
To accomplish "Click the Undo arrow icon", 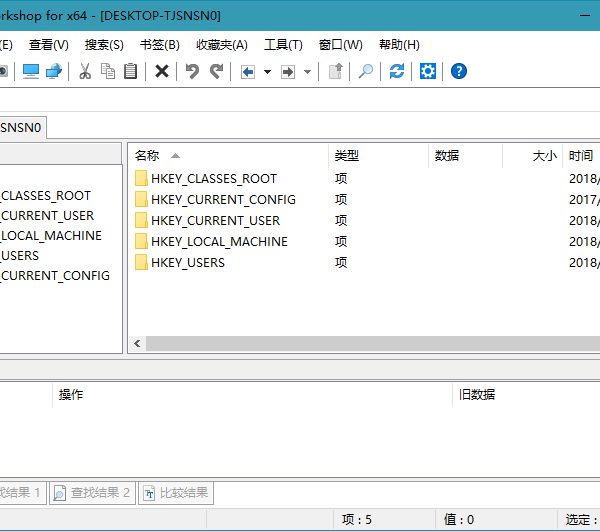I will pyautogui.click(x=192, y=71).
